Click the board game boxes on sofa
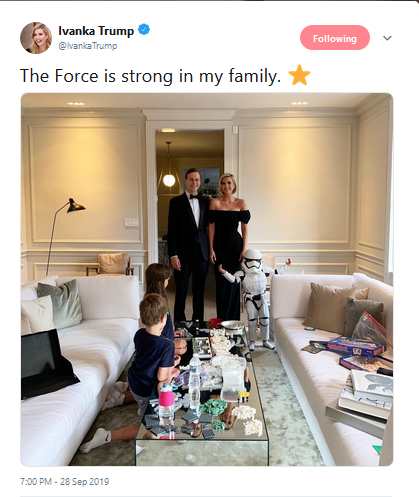This screenshot has height=497, width=419. tap(357, 354)
